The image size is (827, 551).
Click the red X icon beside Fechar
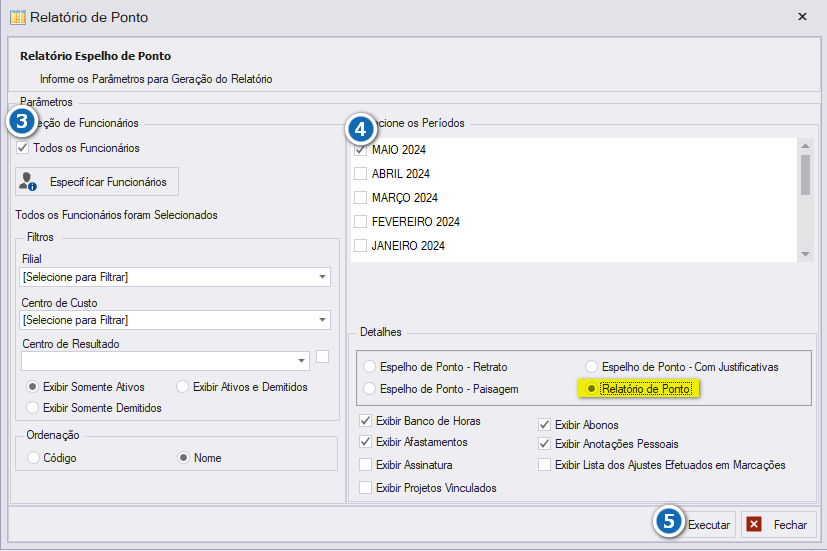pos(754,524)
